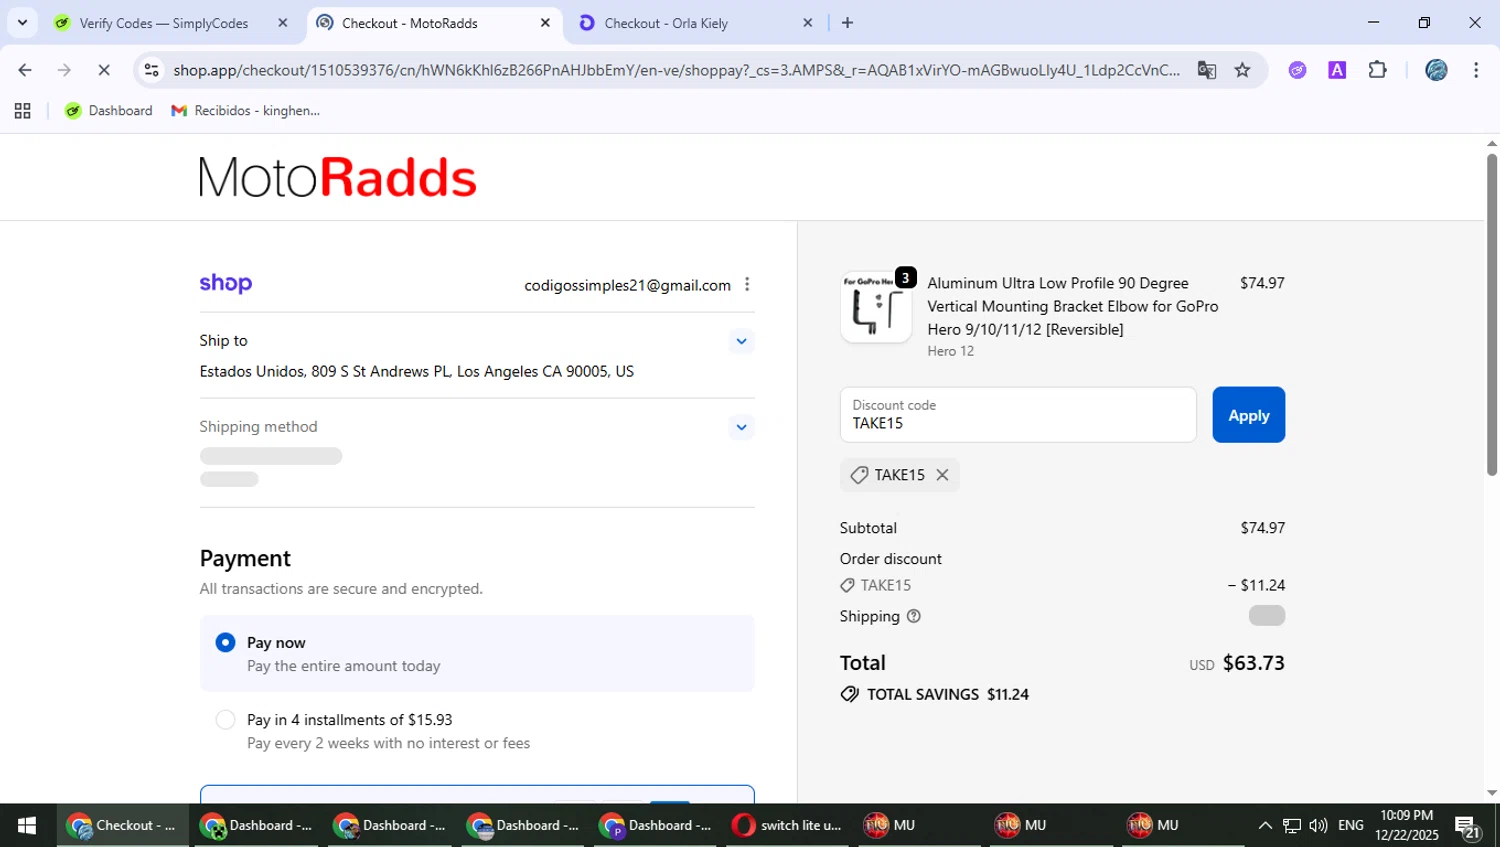Viewport: 1500px width, 847px height.
Task: Stop loading the page
Action: click(x=103, y=70)
